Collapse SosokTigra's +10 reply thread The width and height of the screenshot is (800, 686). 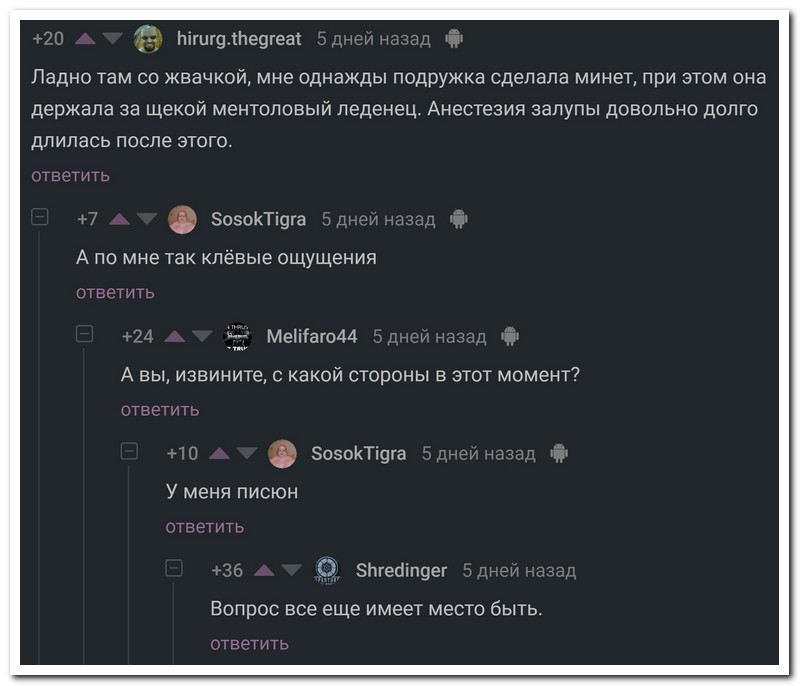coord(129,451)
